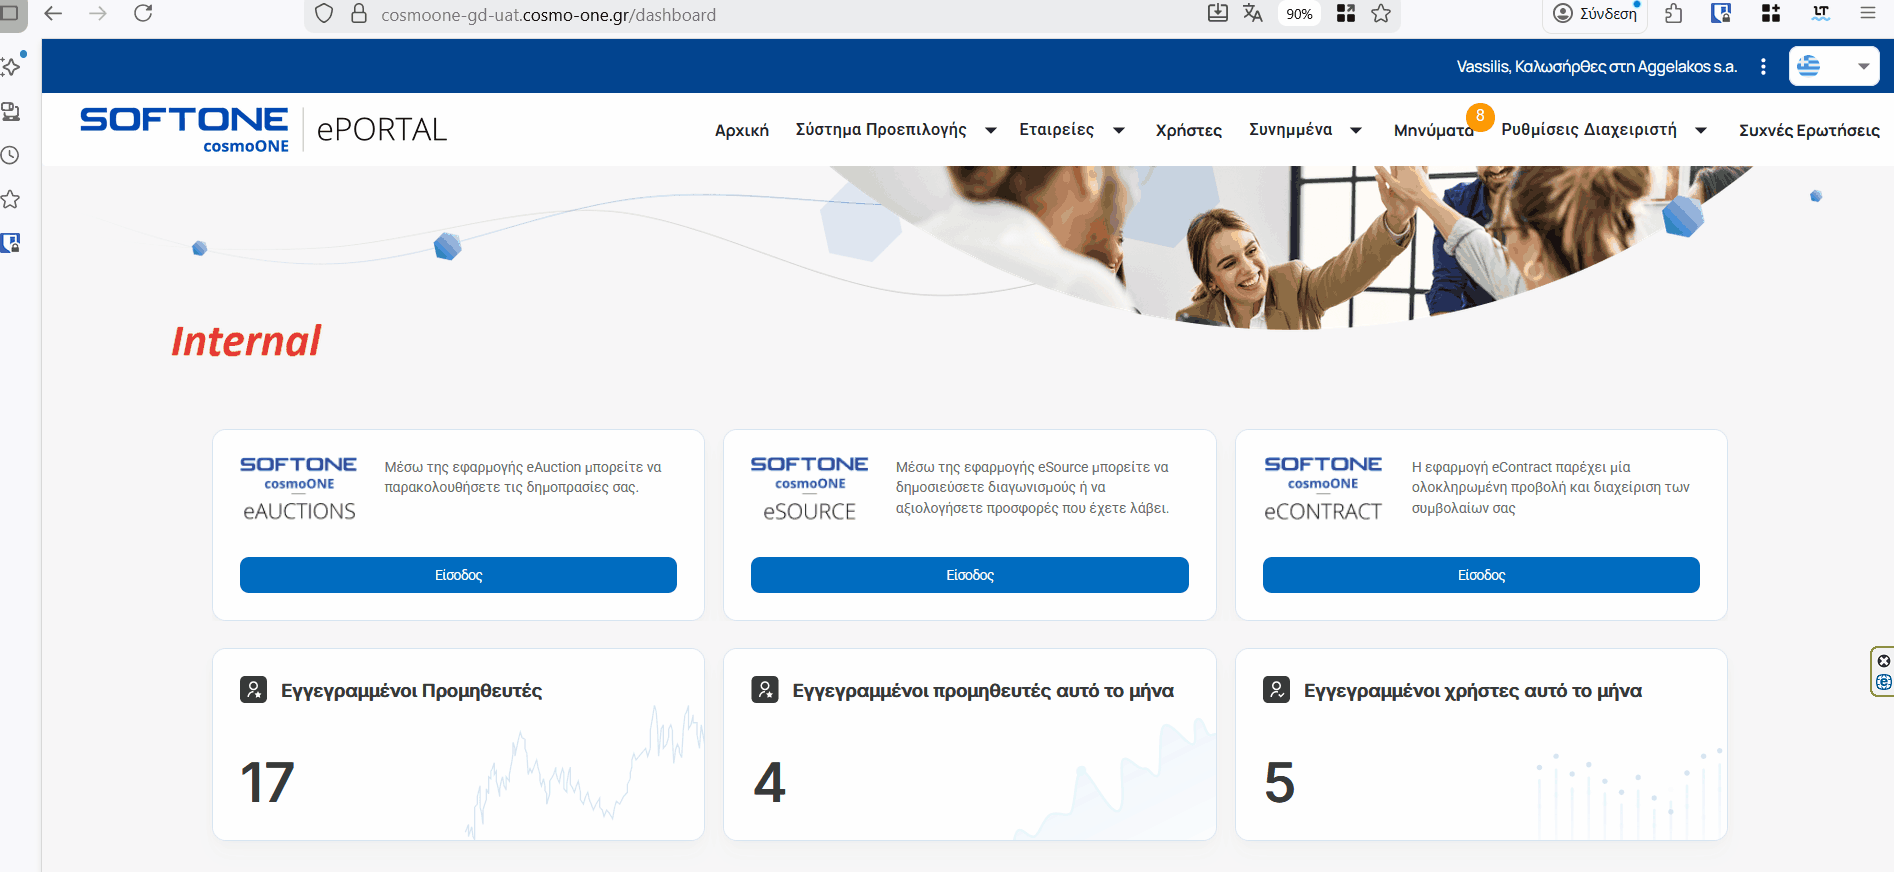
Task: Open the tracking protection shield
Action: 324,14
